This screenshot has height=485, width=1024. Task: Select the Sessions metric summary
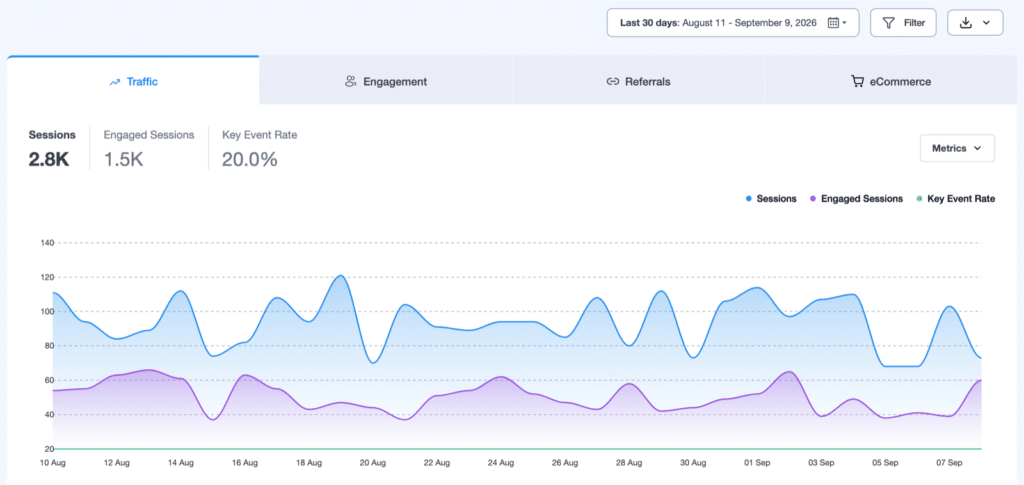52,148
